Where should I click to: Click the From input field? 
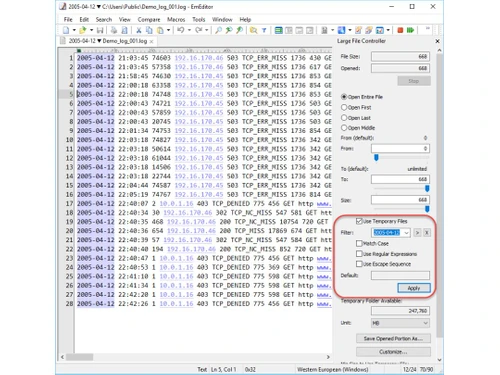pos(400,149)
